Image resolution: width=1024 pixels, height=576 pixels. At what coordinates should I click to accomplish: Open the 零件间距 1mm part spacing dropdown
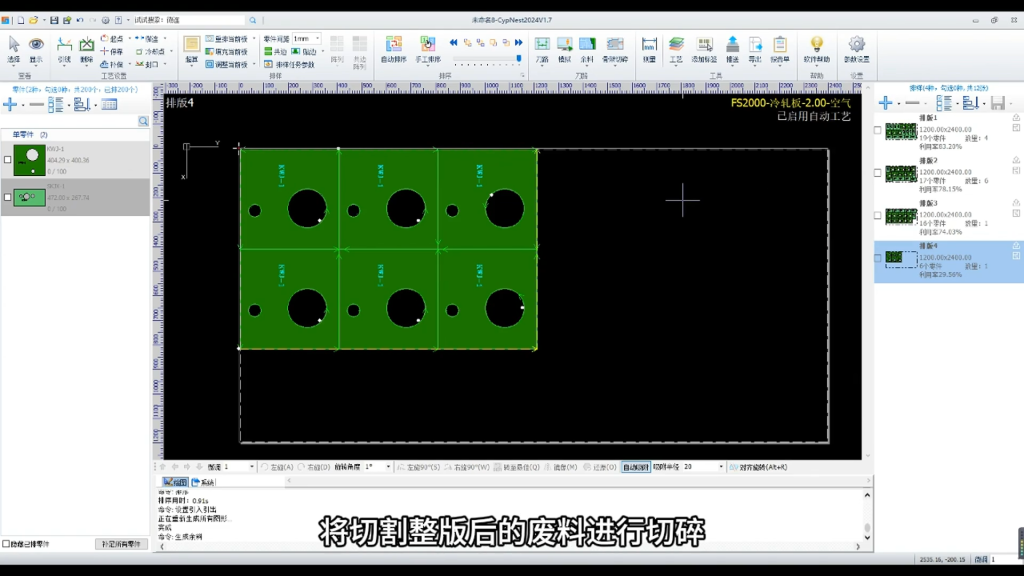pos(317,39)
